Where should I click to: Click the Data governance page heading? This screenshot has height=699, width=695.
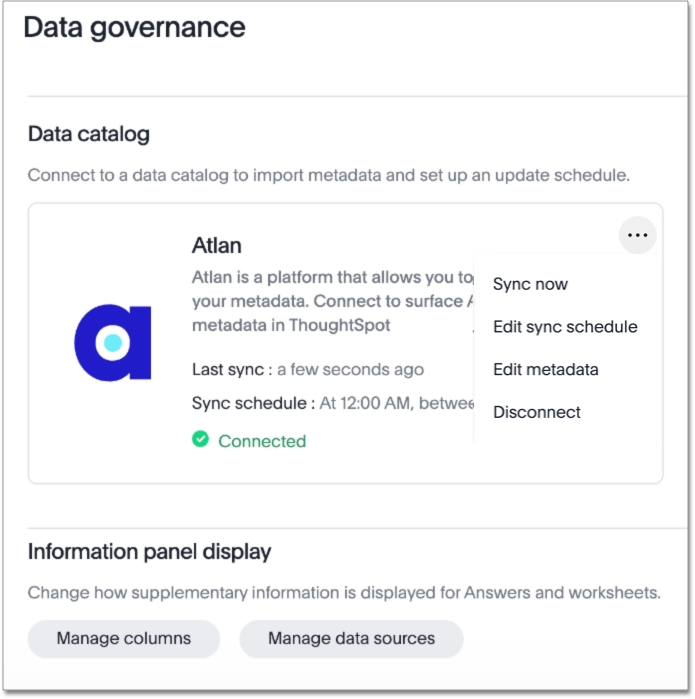click(x=134, y=27)
